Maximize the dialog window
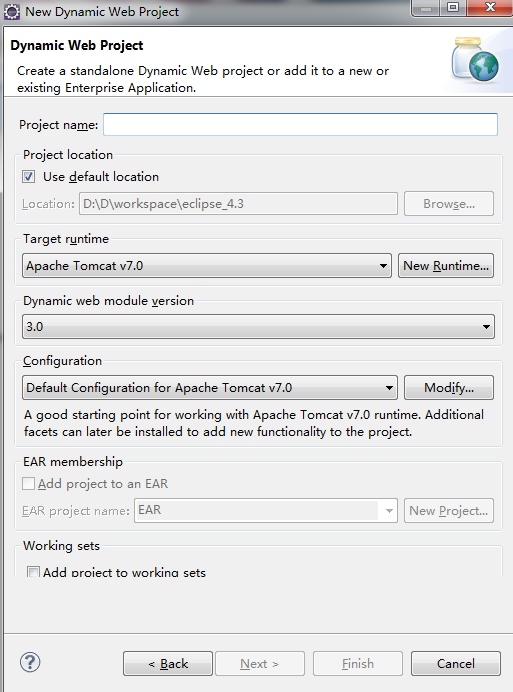 click(x=453, y=8)
